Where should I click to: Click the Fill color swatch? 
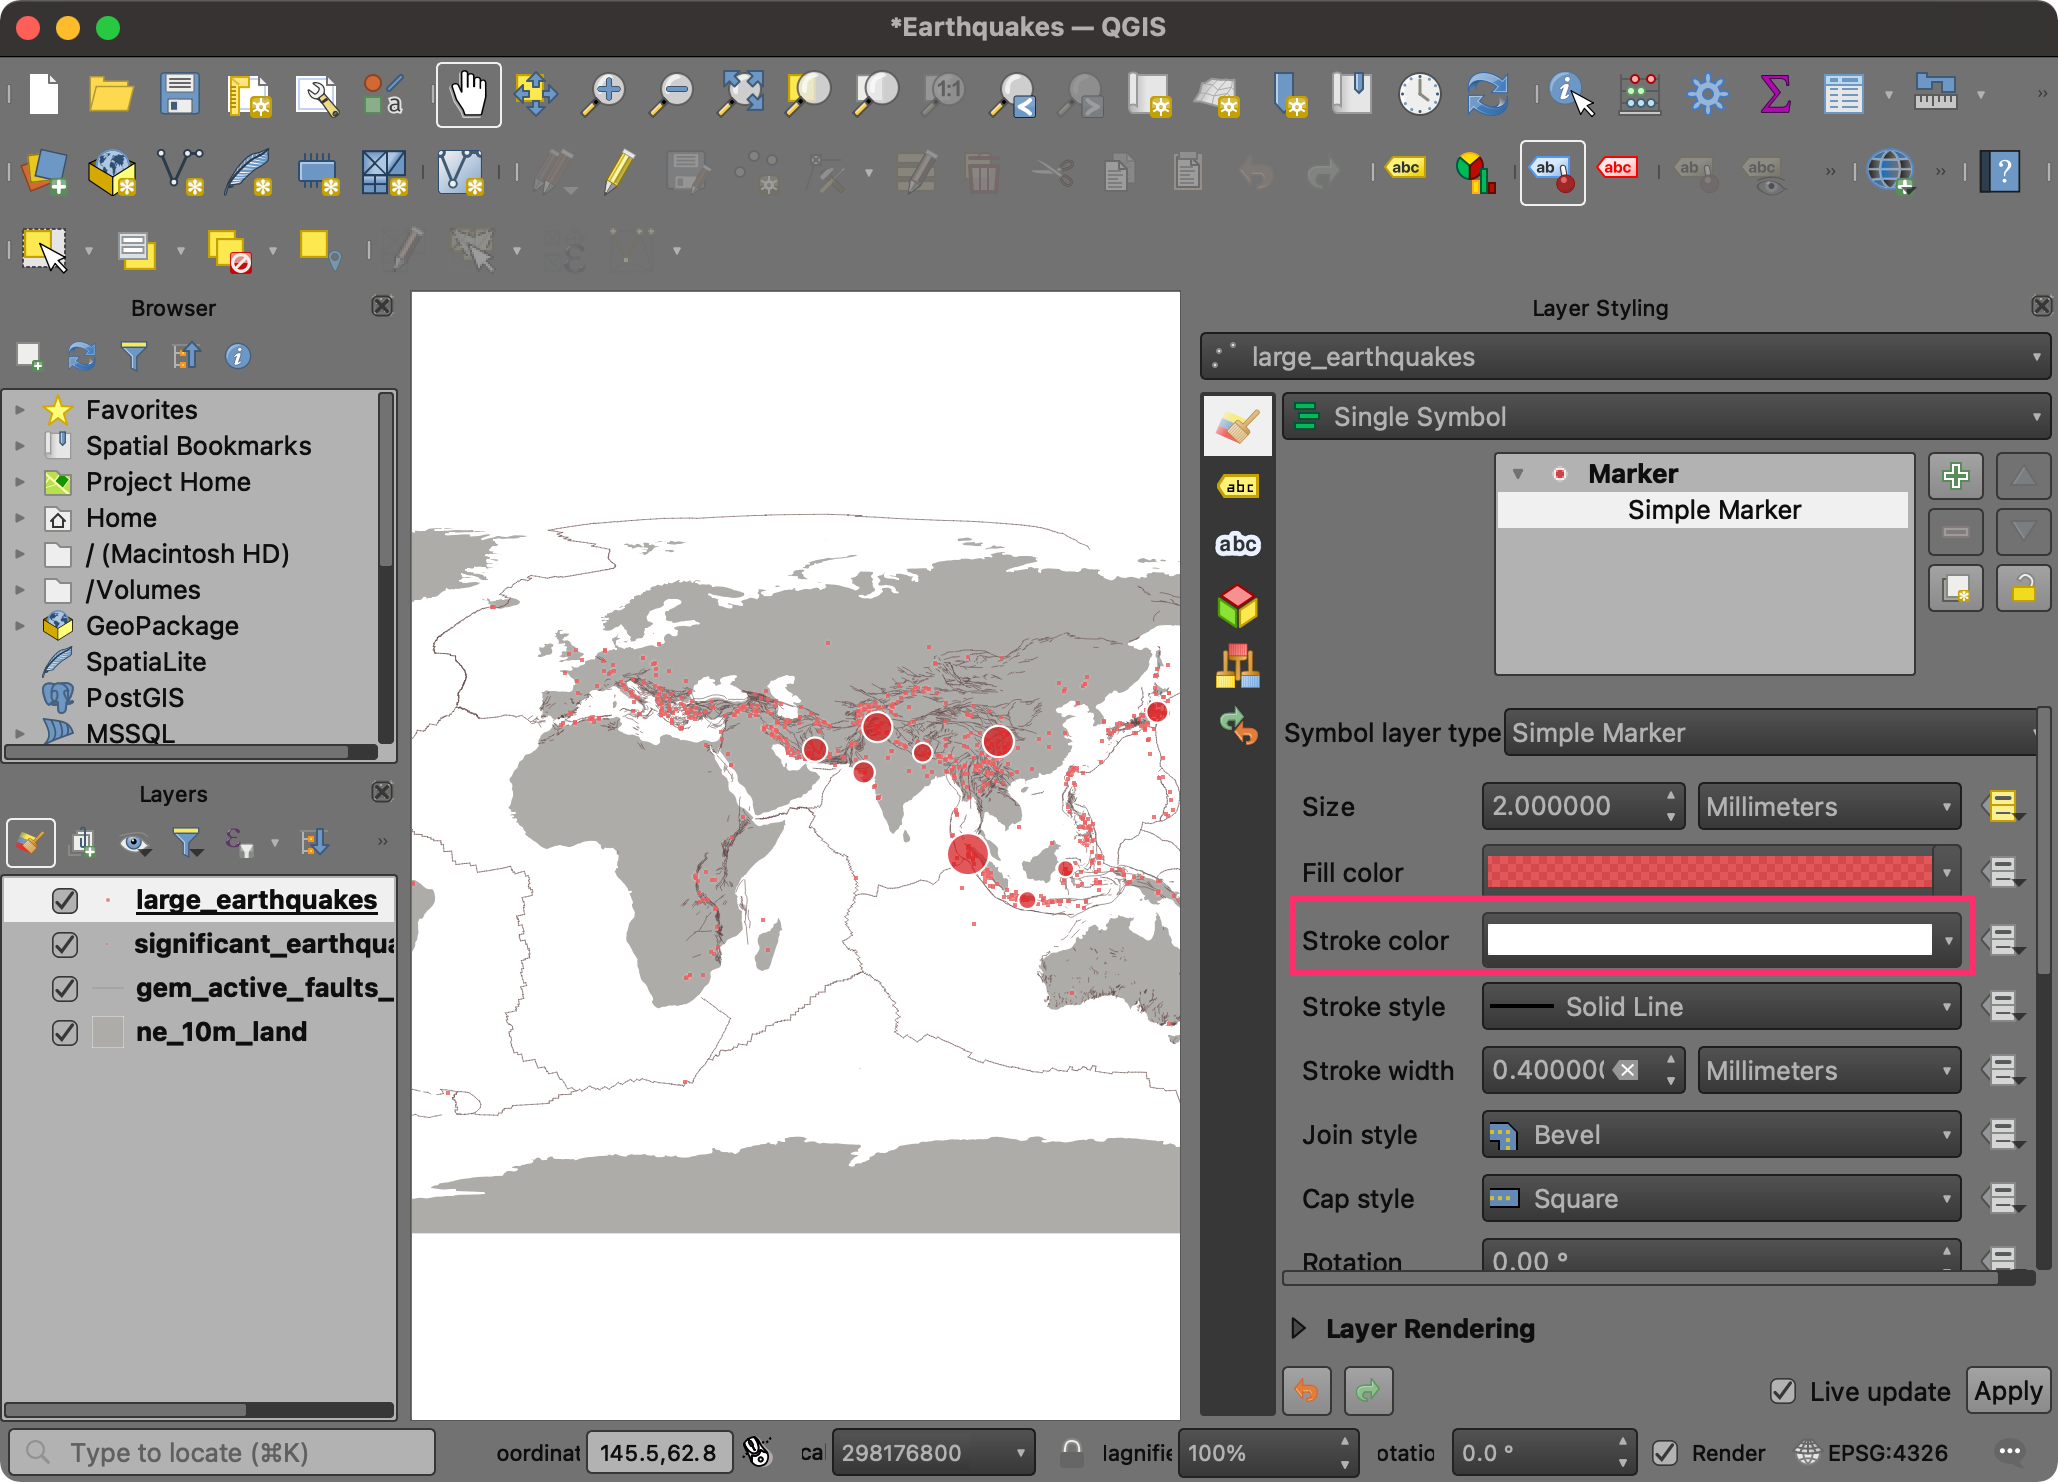click(1709, 872)
